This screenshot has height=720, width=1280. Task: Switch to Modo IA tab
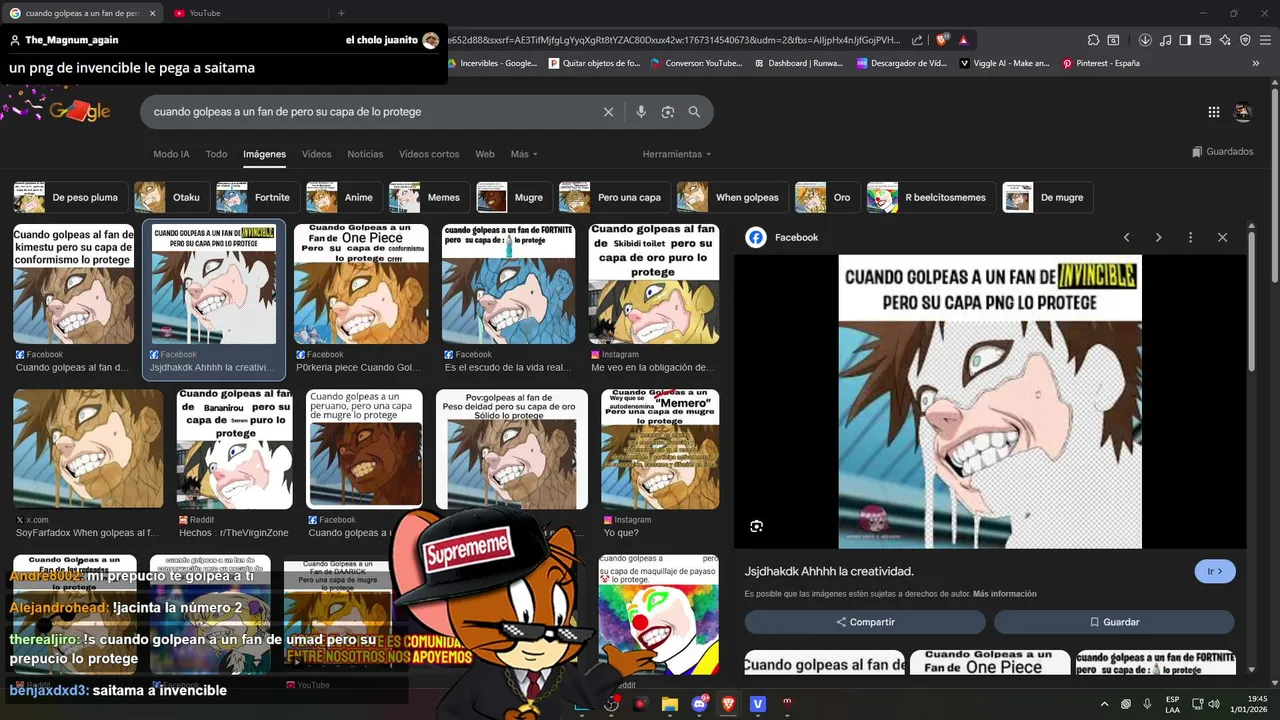pyautogui.click(x=171, y=154)
